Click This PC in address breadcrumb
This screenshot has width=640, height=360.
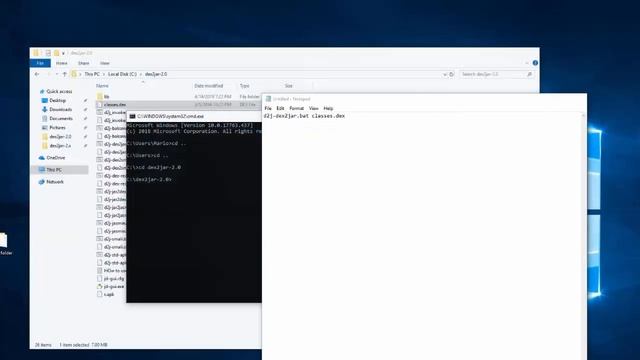(92, 74)
